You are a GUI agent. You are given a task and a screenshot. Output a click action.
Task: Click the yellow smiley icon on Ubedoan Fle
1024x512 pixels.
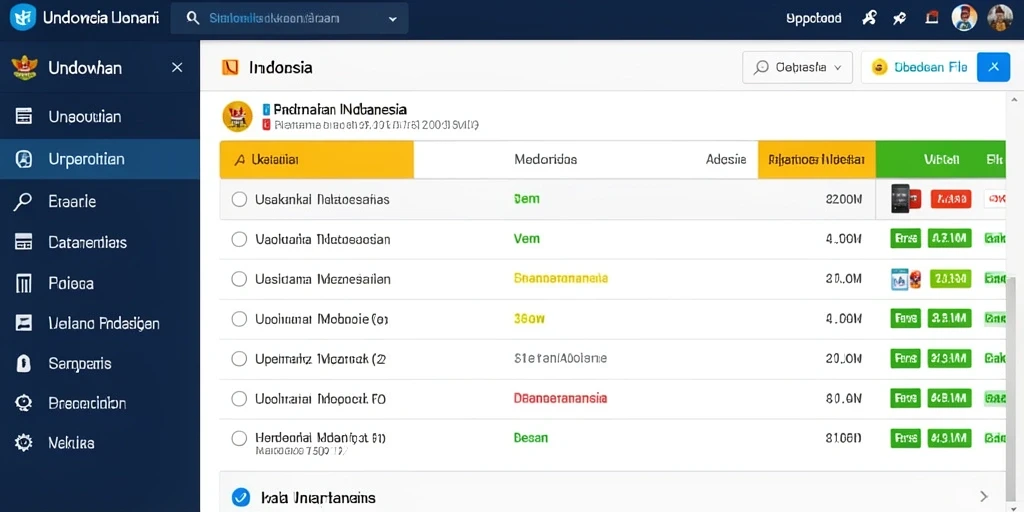[x=880, y=67]
